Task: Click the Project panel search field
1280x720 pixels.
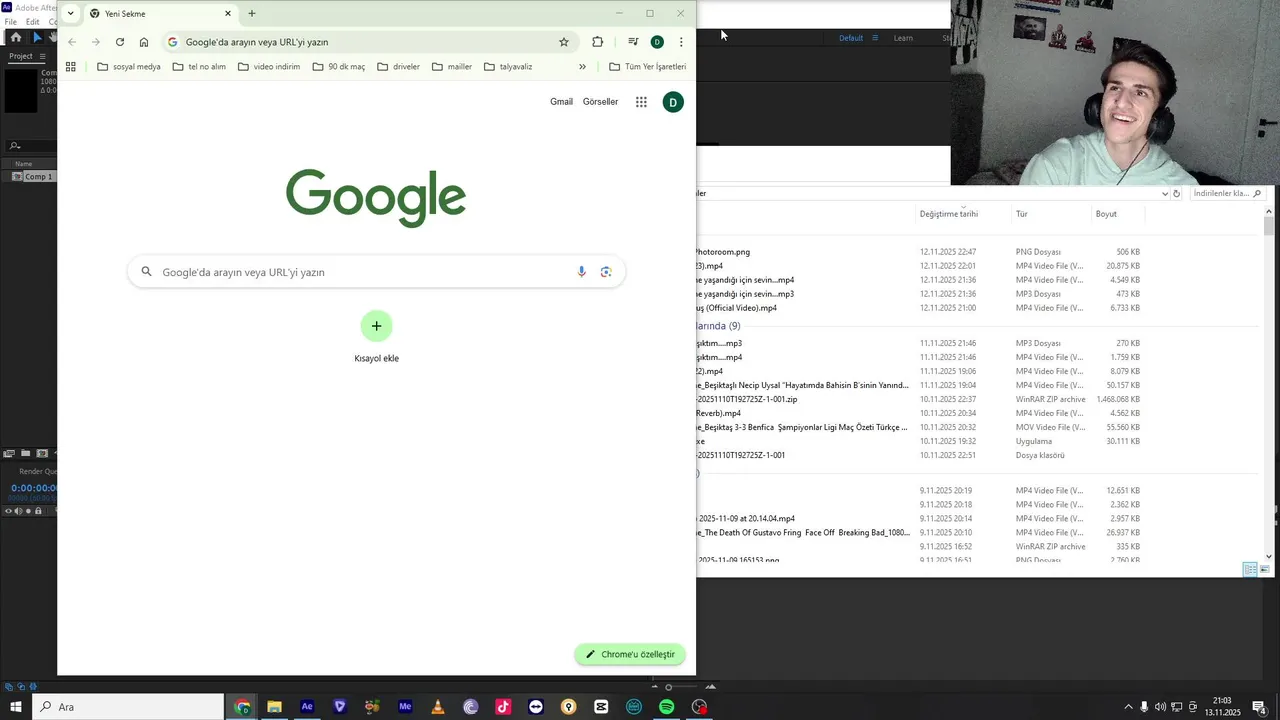Action: point(30,146)
